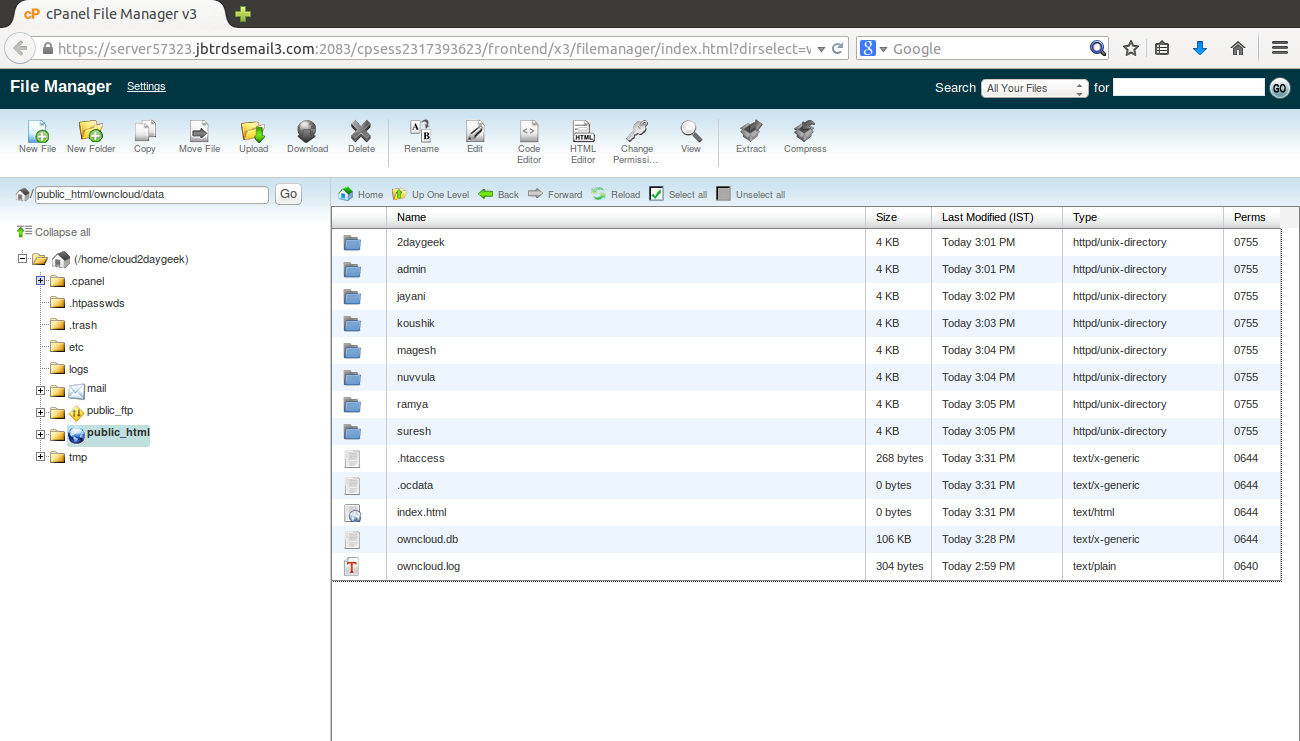
Task: Click the Compress toolbar icon
Action: point(805,132)
